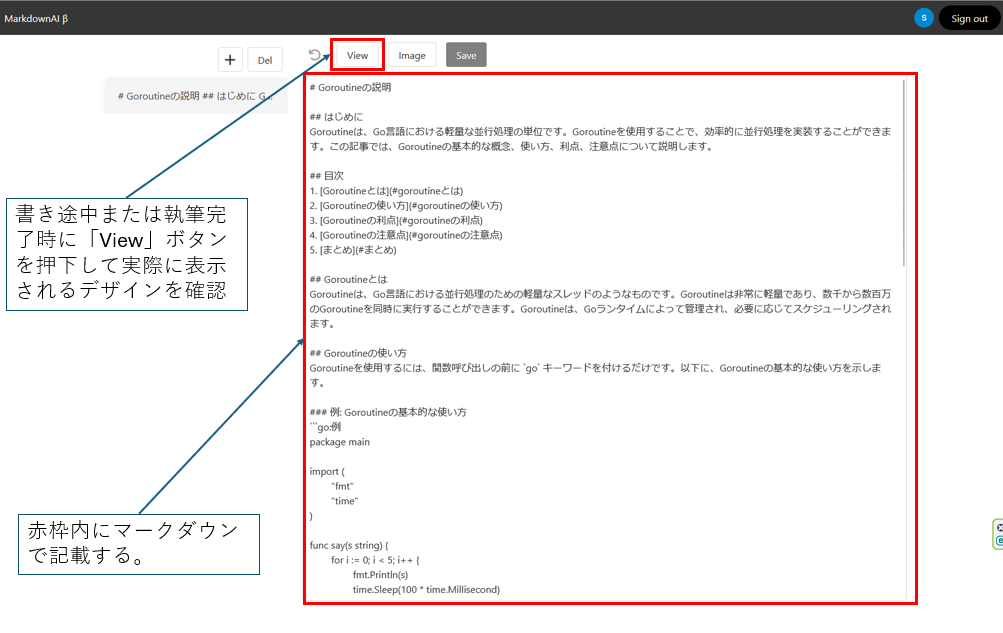Click the '3. [Goroutineの利点]' list line

[x=396, y=220]
